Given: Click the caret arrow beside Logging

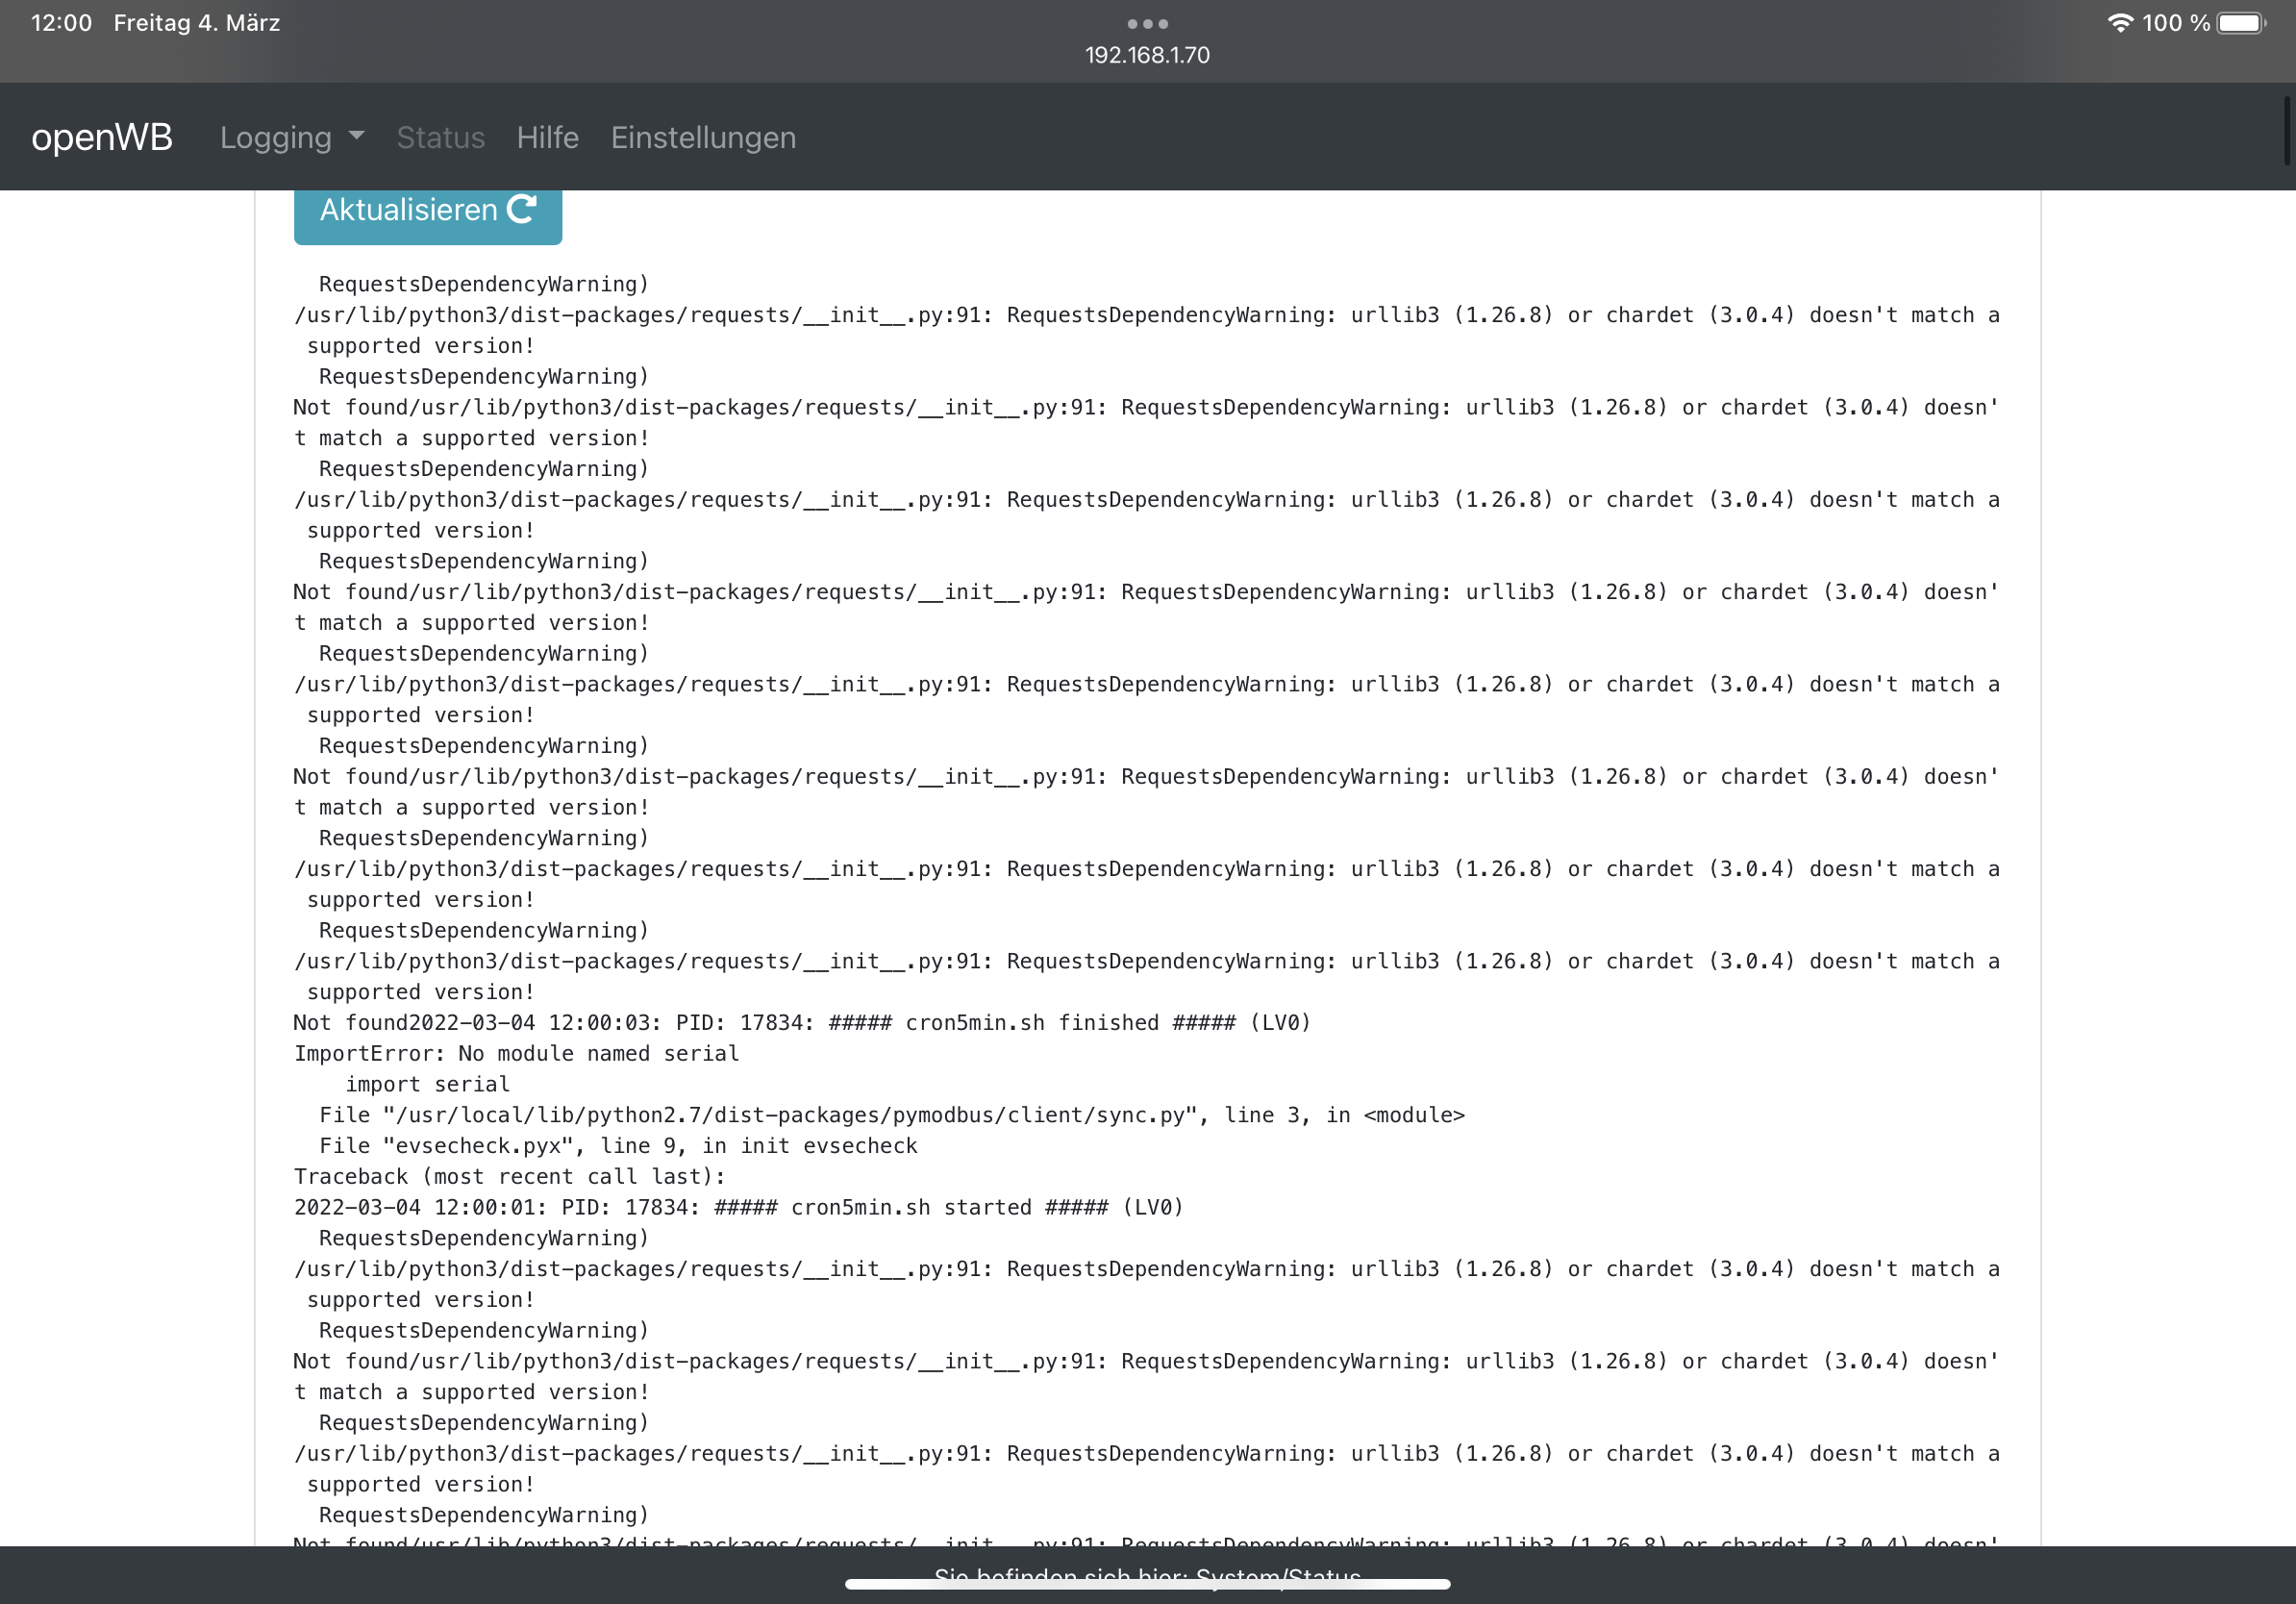Looking at the screenshot, I should 356,135.
